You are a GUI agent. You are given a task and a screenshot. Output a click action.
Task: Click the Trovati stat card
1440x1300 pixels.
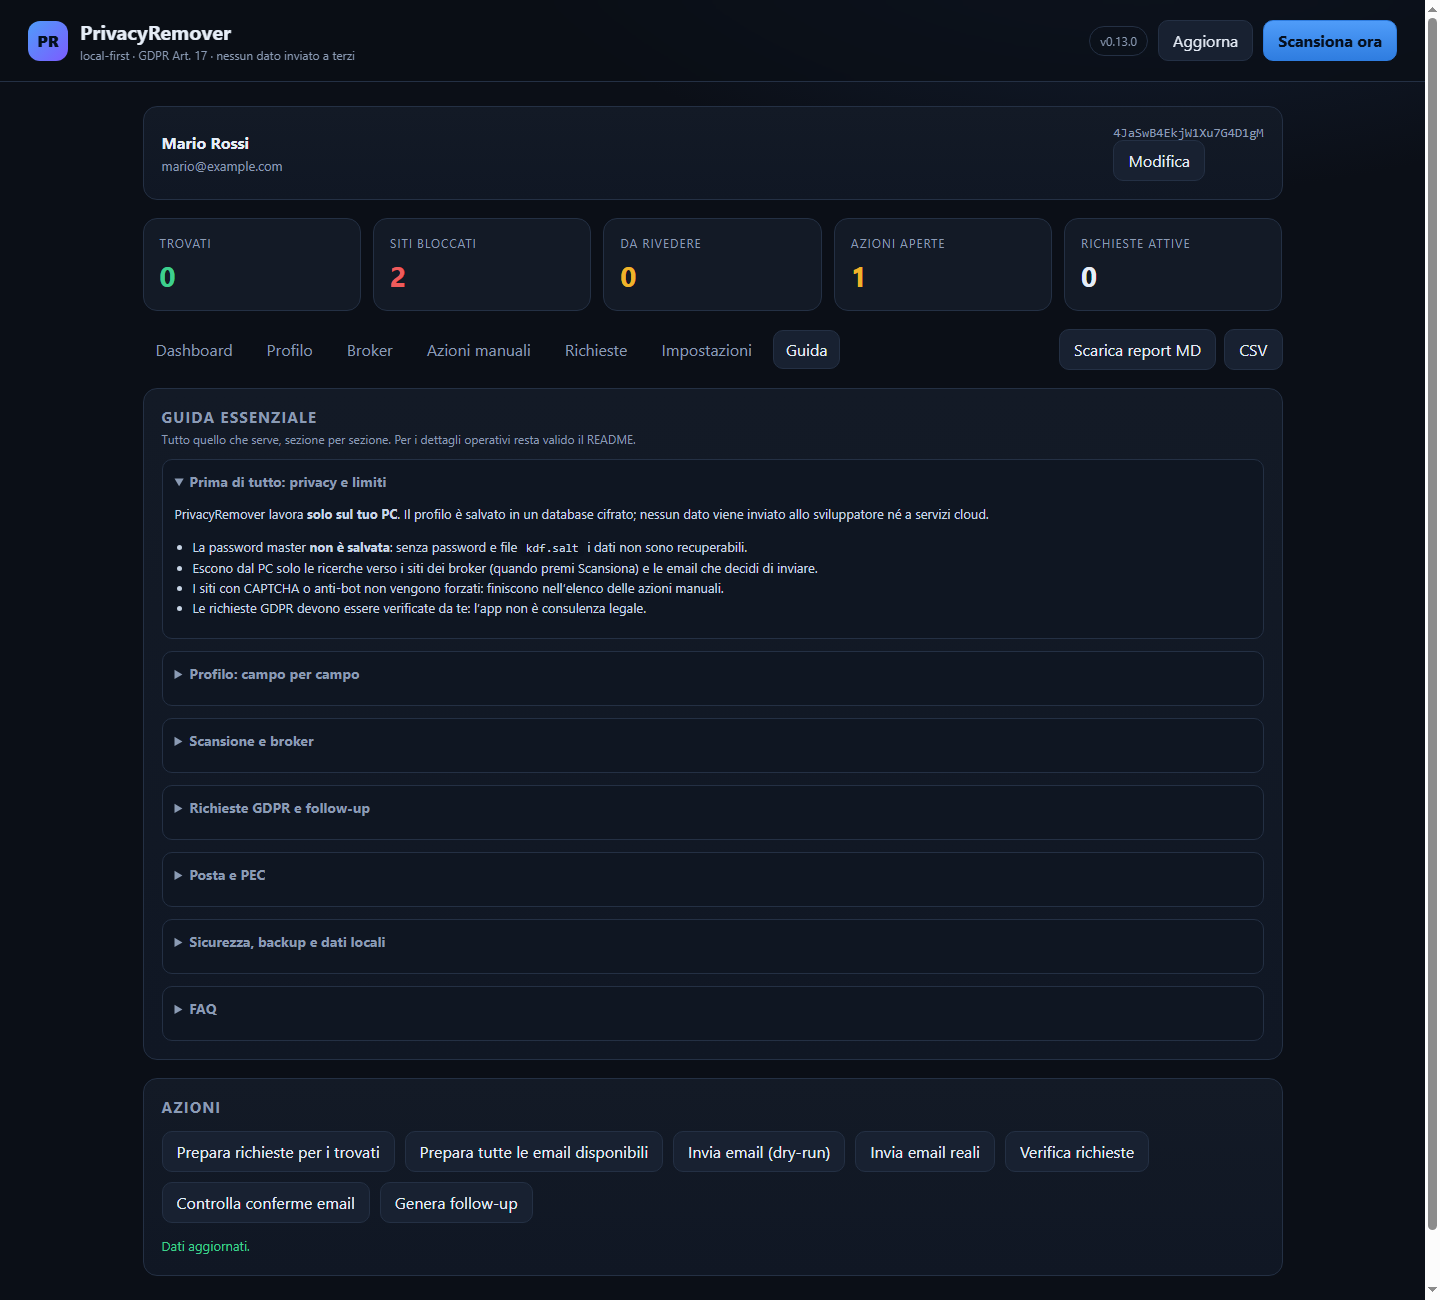[252, 264]
